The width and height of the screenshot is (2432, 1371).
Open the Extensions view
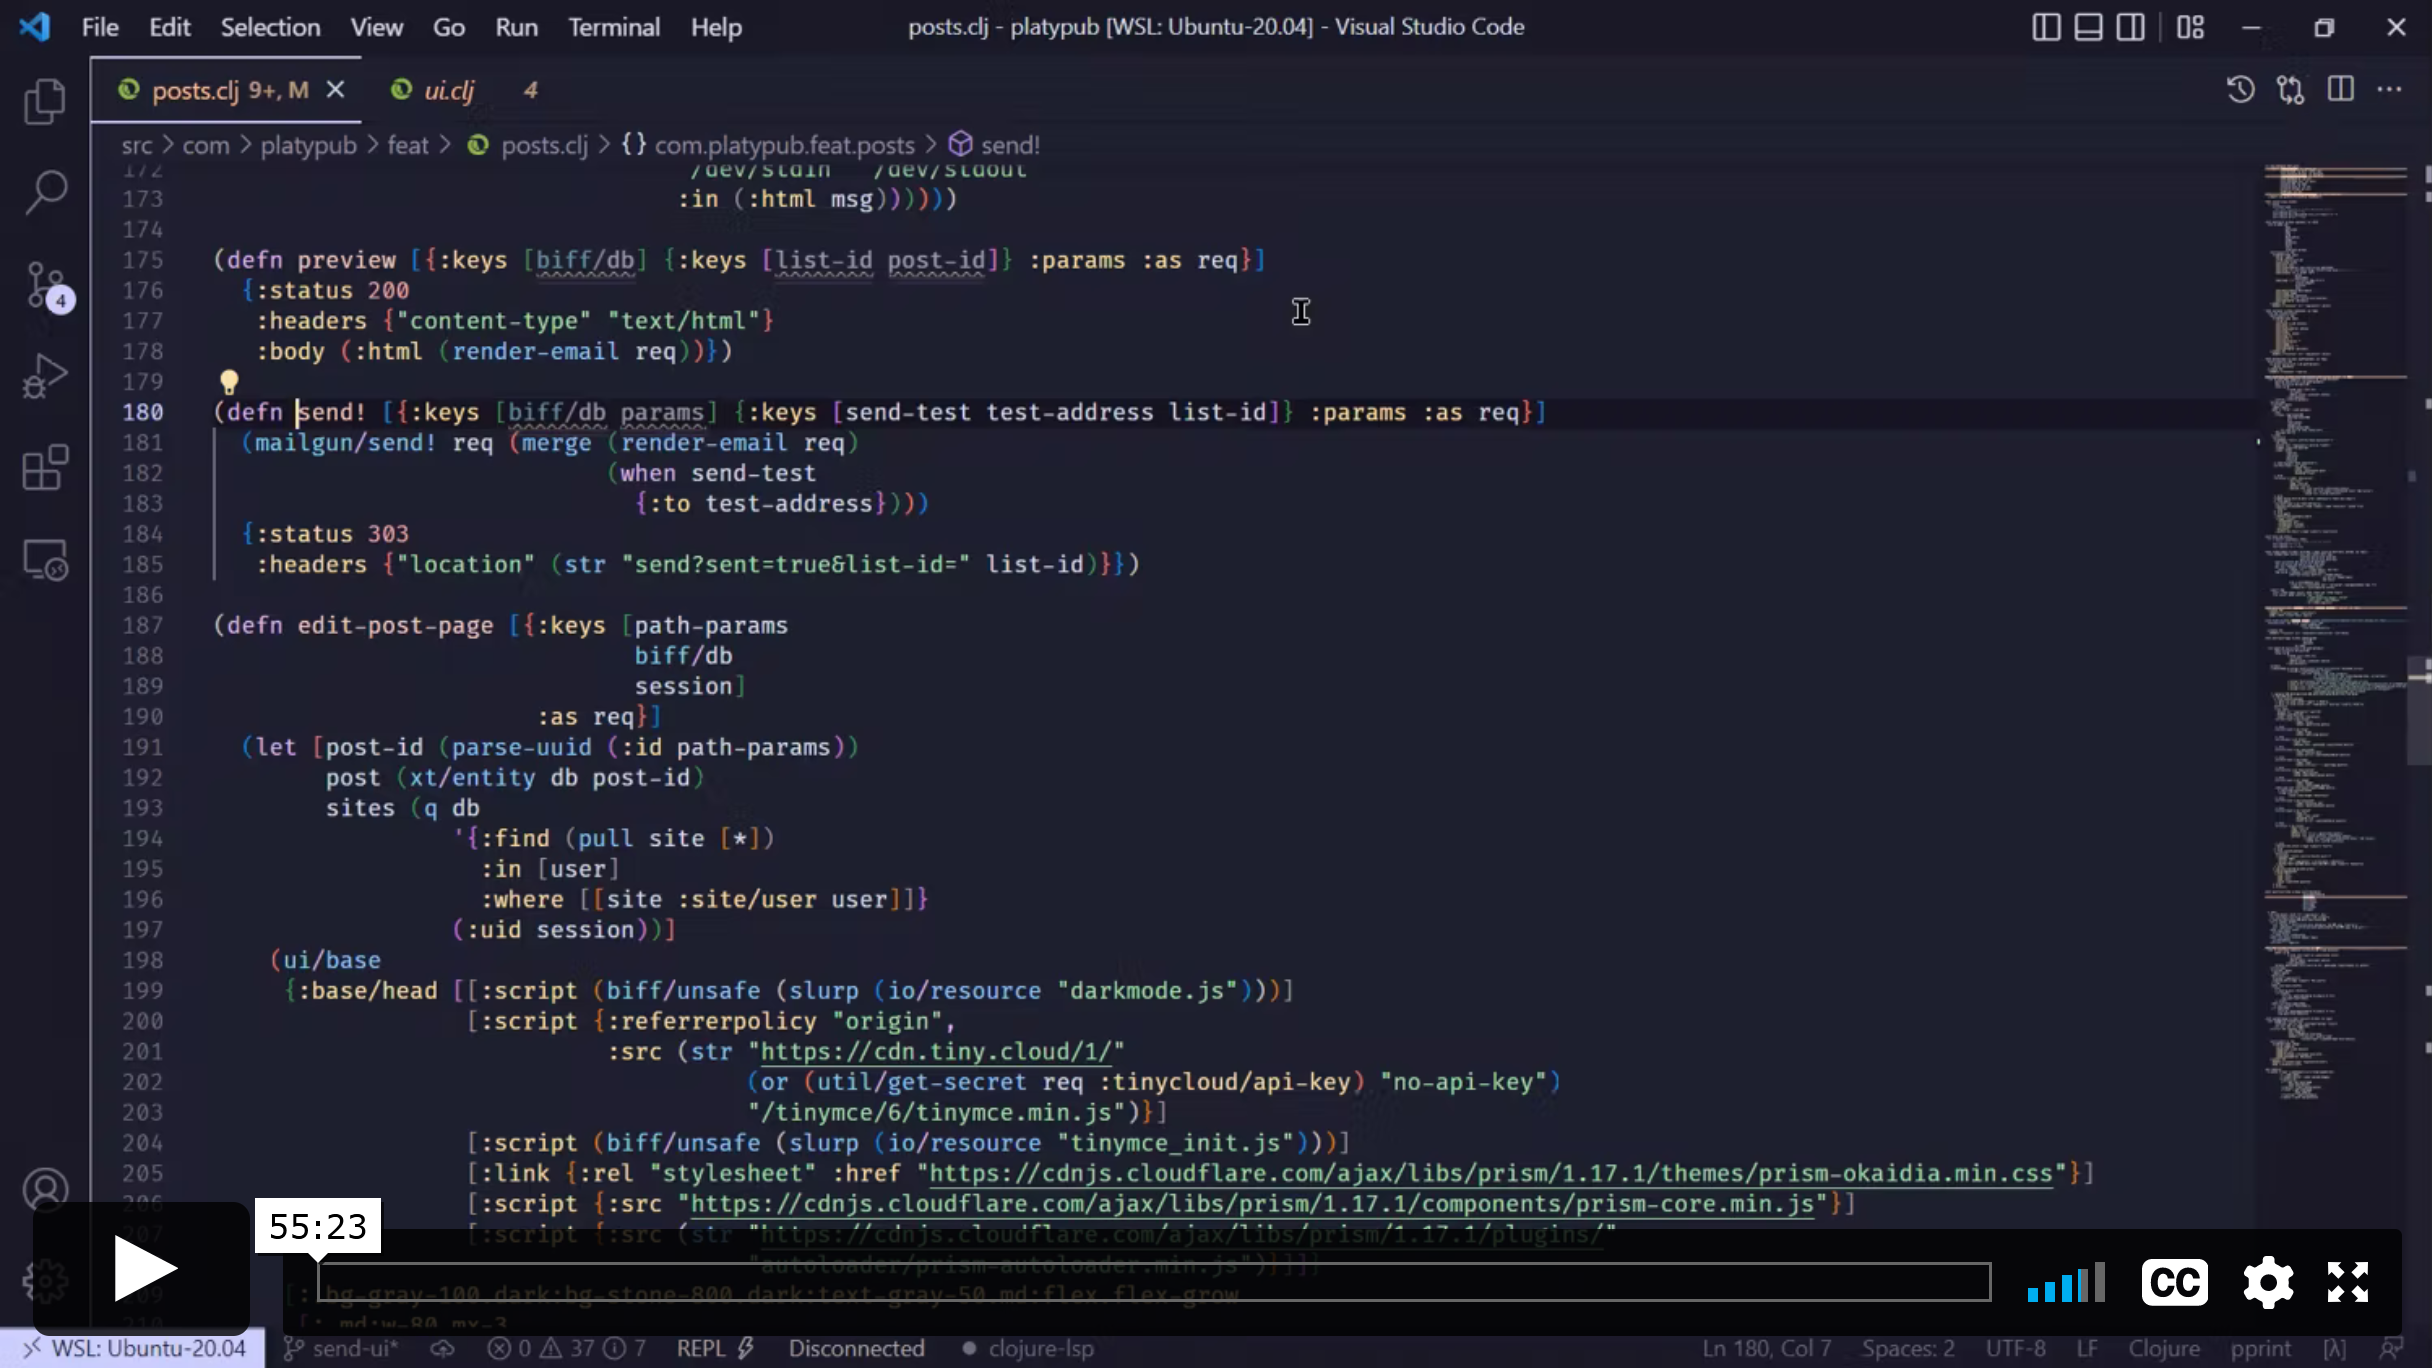click(x=45, y=467)
